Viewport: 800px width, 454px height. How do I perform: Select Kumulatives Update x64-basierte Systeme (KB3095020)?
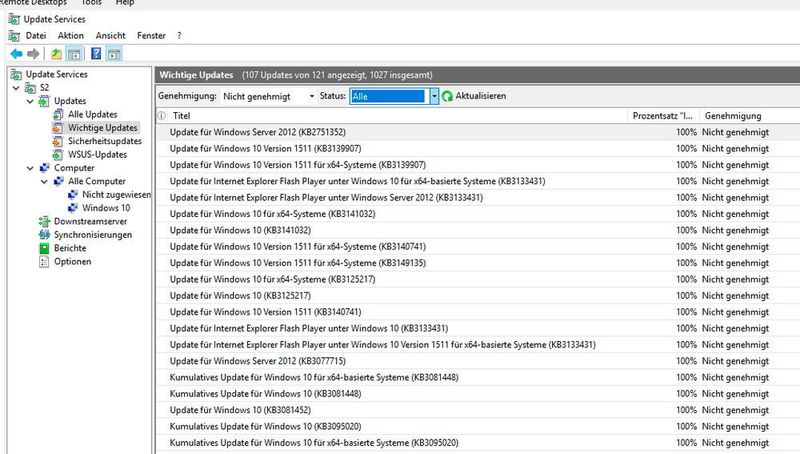click(478, 442)
